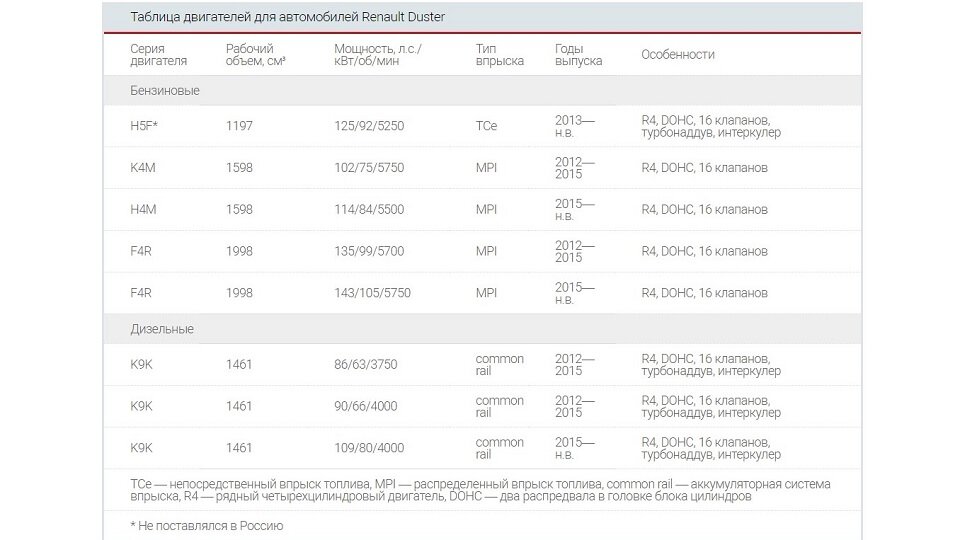Select the 'Дизельные' section row
960x540 pixels.
tap(482, 329)
